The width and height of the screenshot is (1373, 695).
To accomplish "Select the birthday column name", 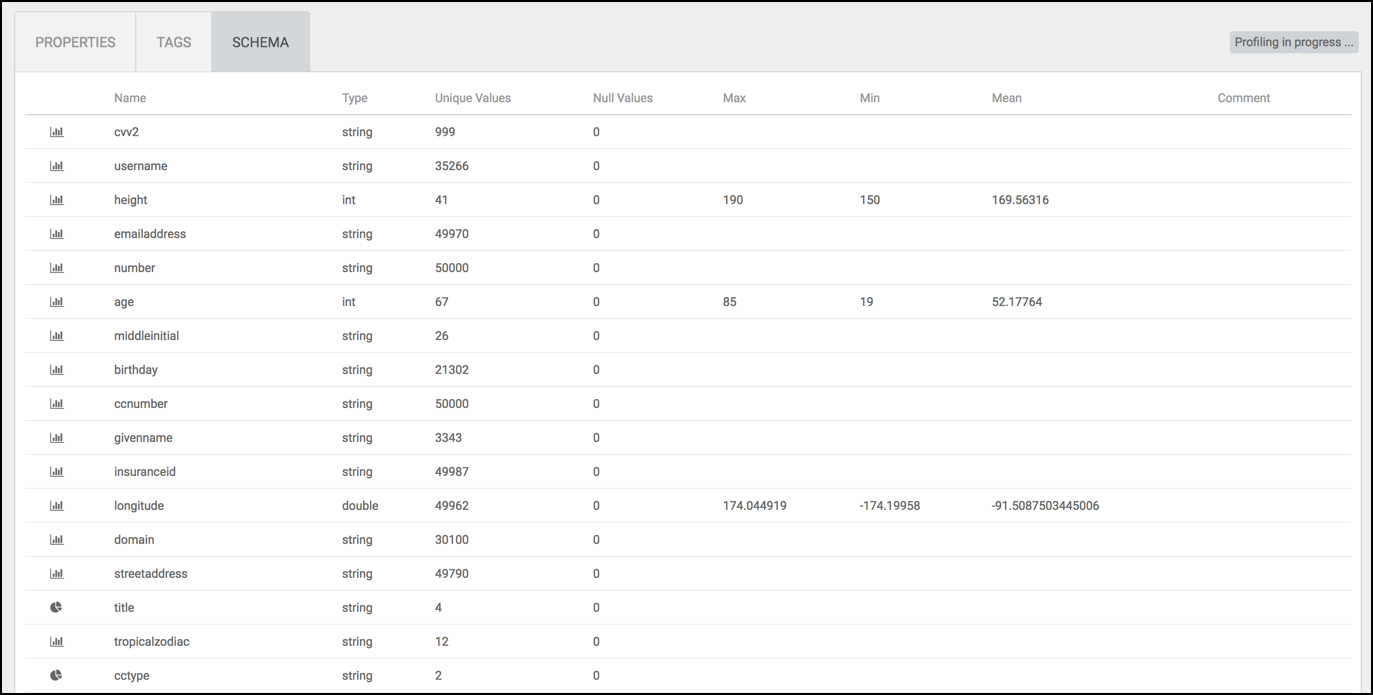I will point(136,370).
